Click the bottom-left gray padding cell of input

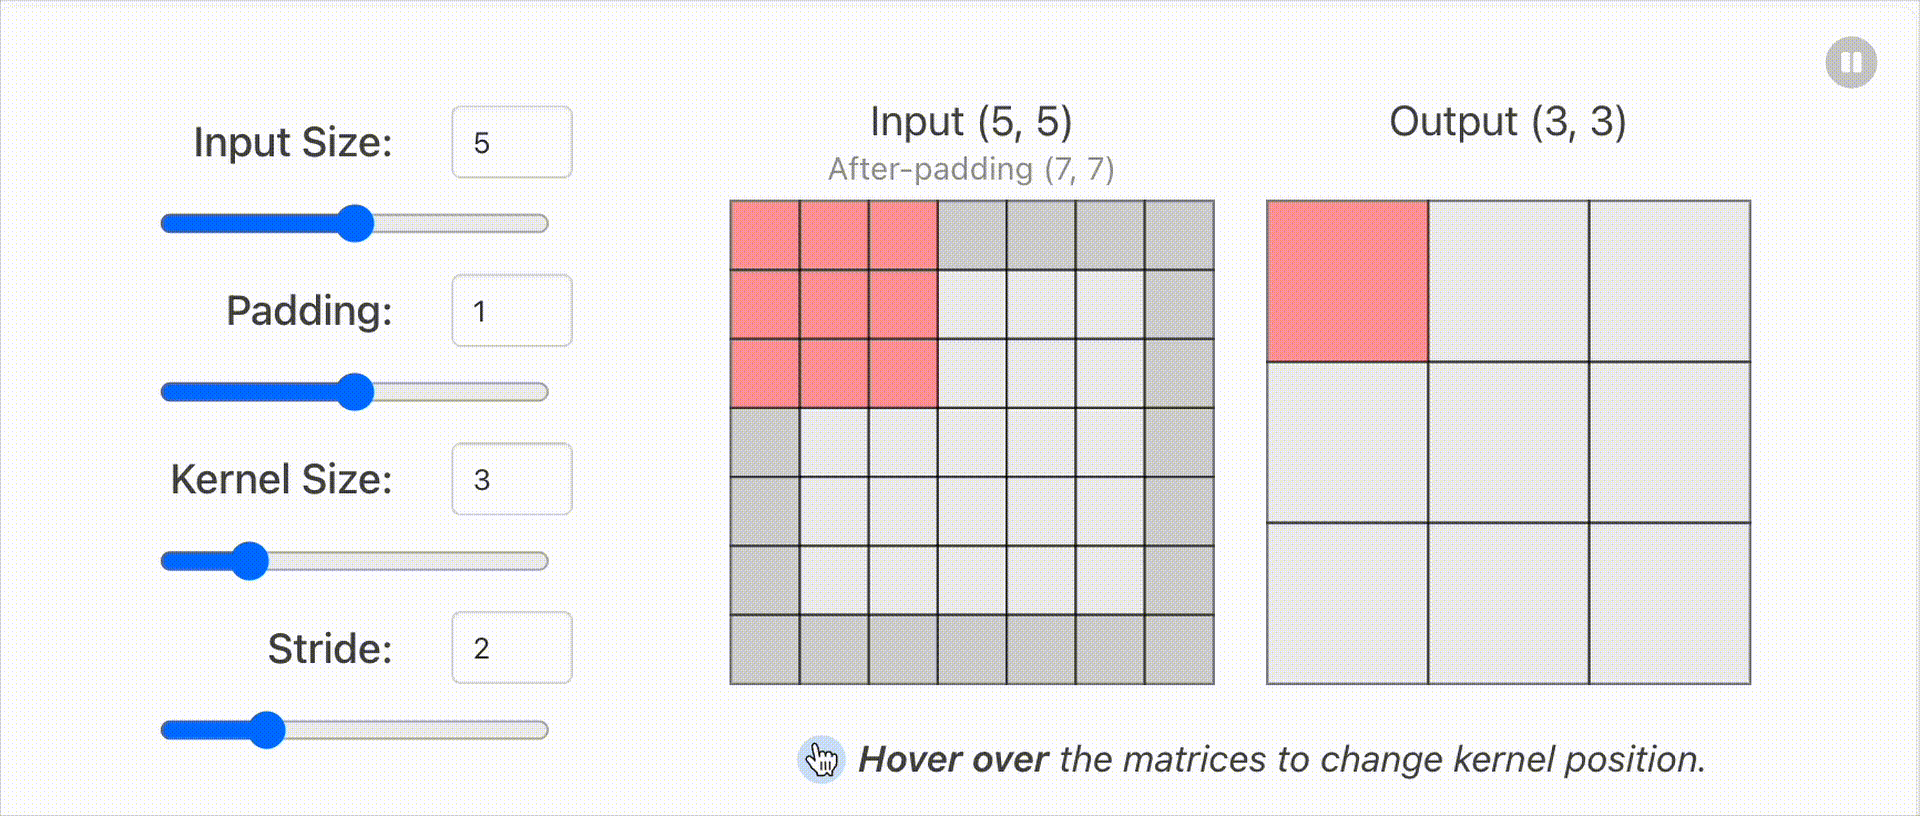[x=765, y=649]
